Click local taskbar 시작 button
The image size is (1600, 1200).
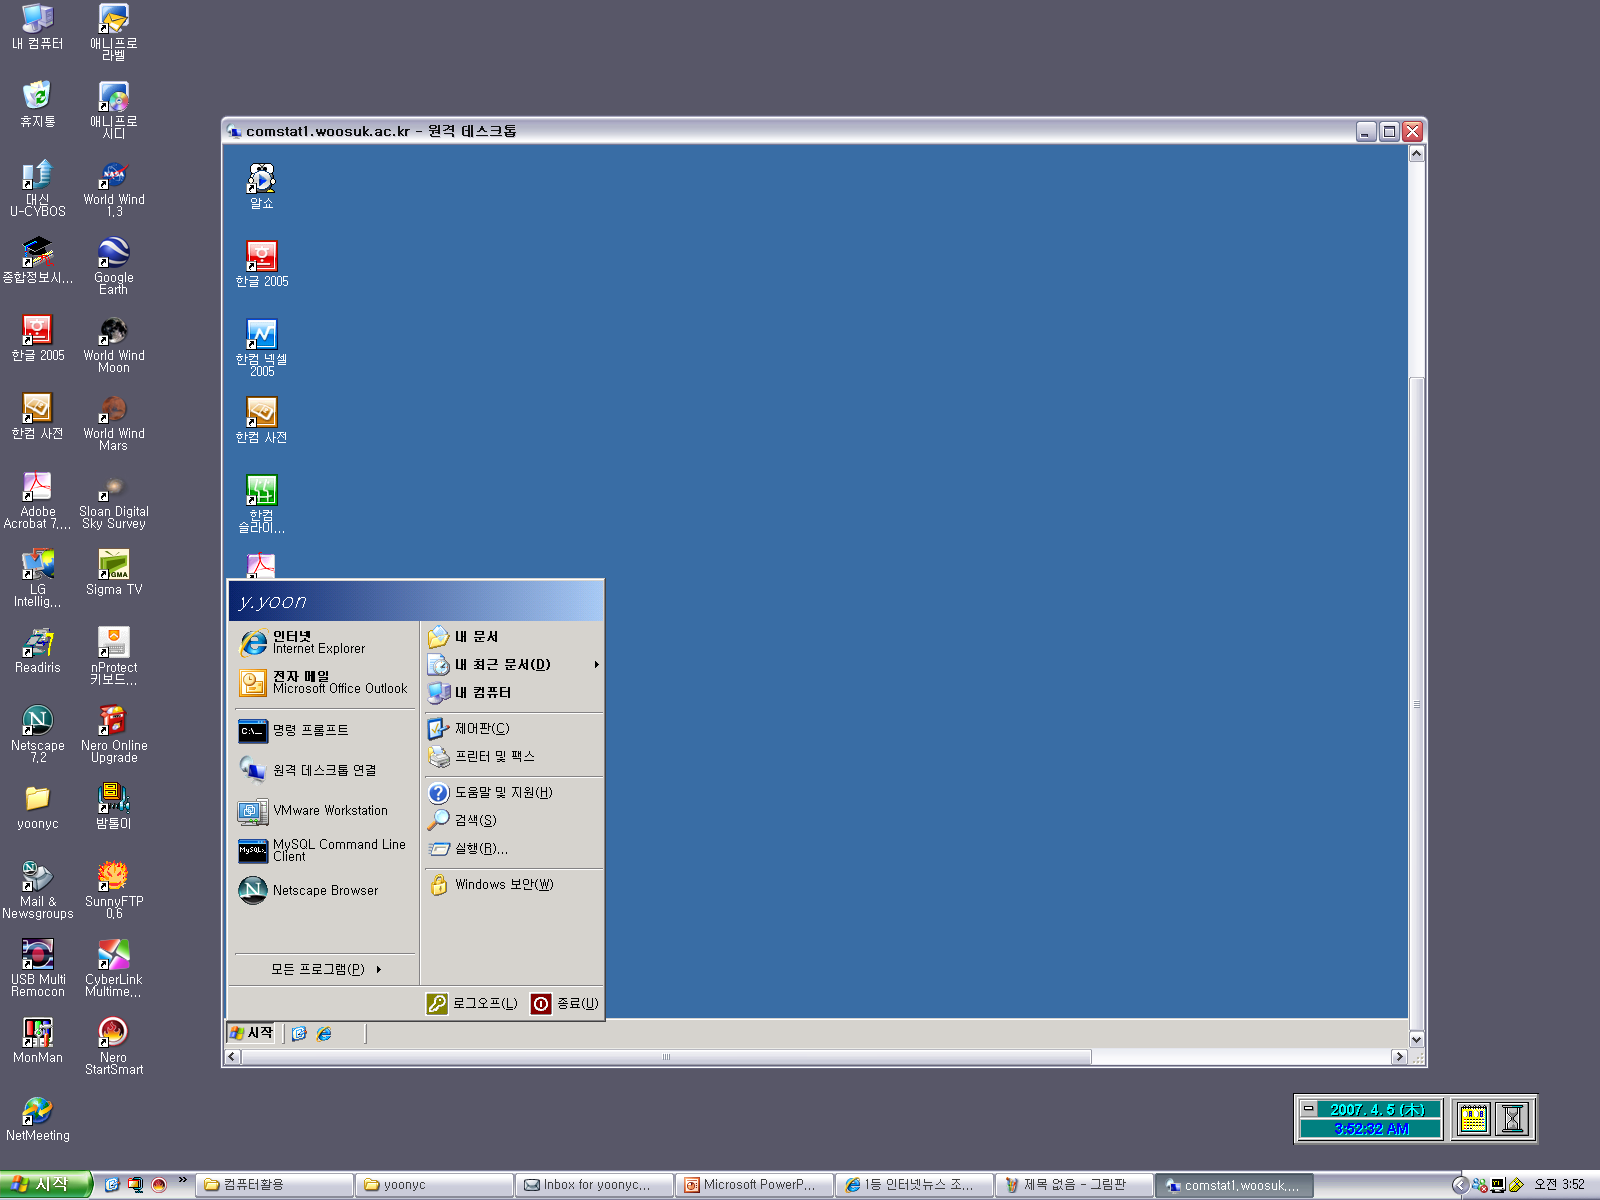(x=45, y=1184)
